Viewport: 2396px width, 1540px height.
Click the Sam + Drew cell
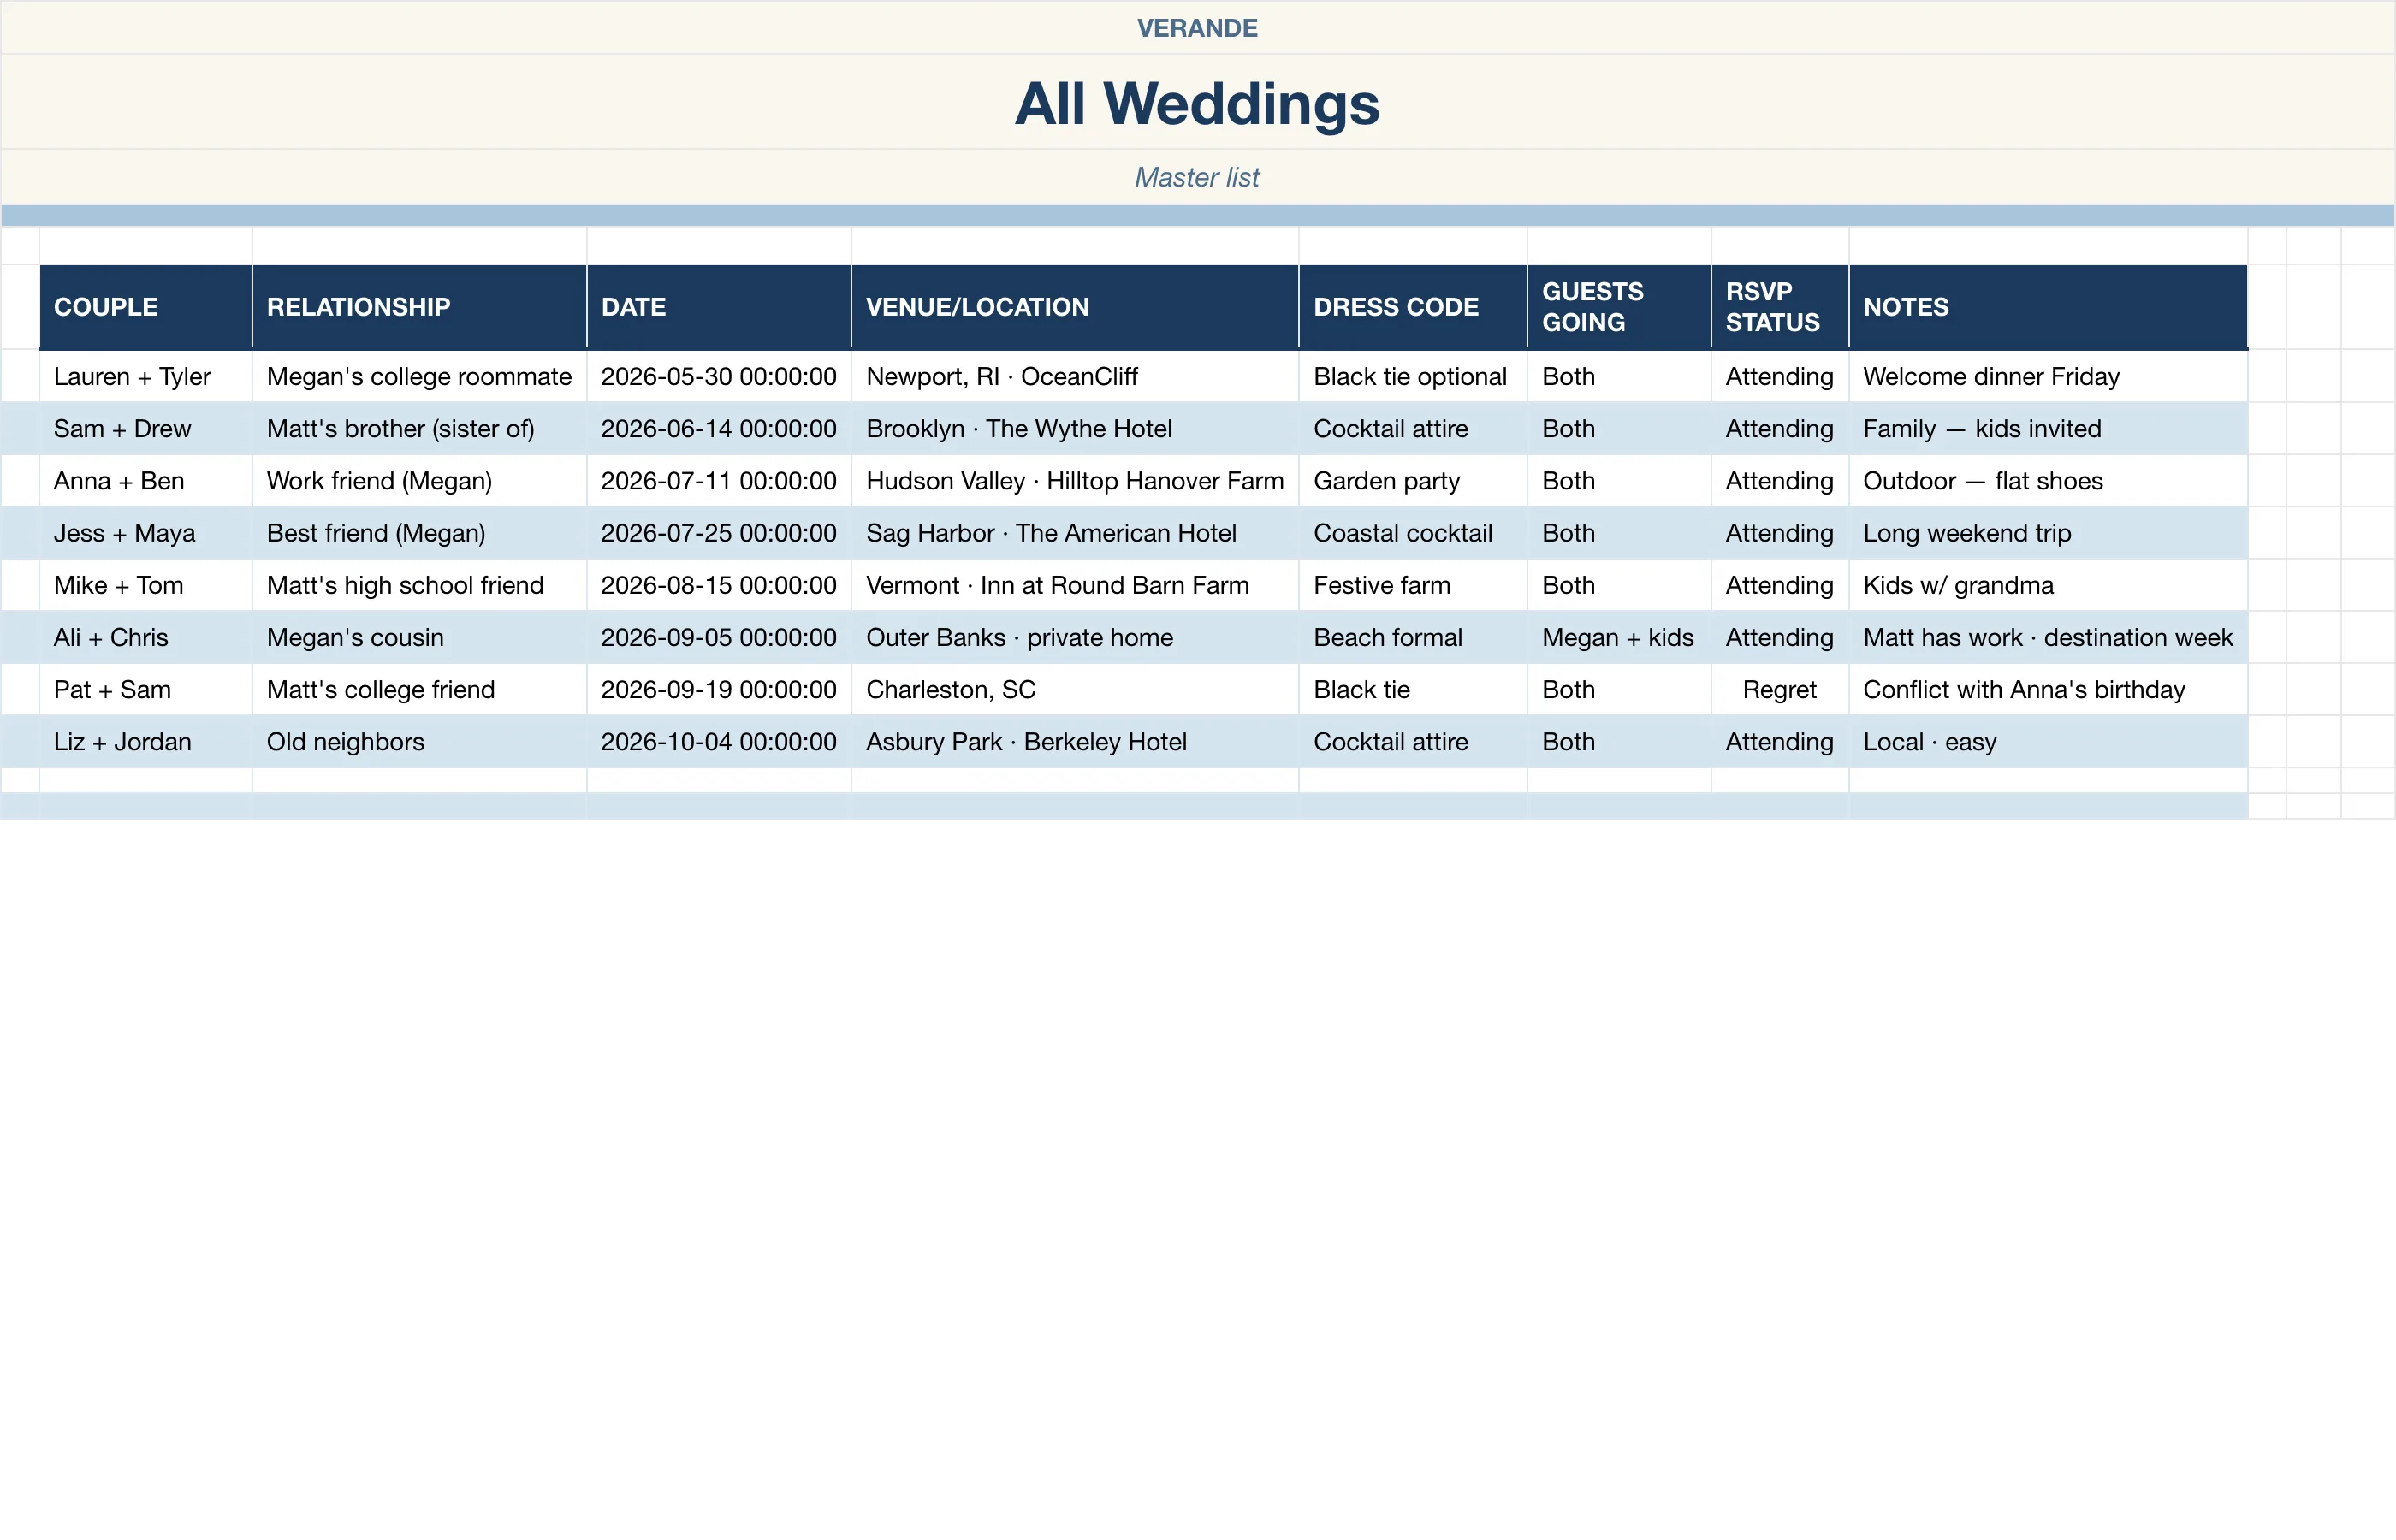(146, 429)
